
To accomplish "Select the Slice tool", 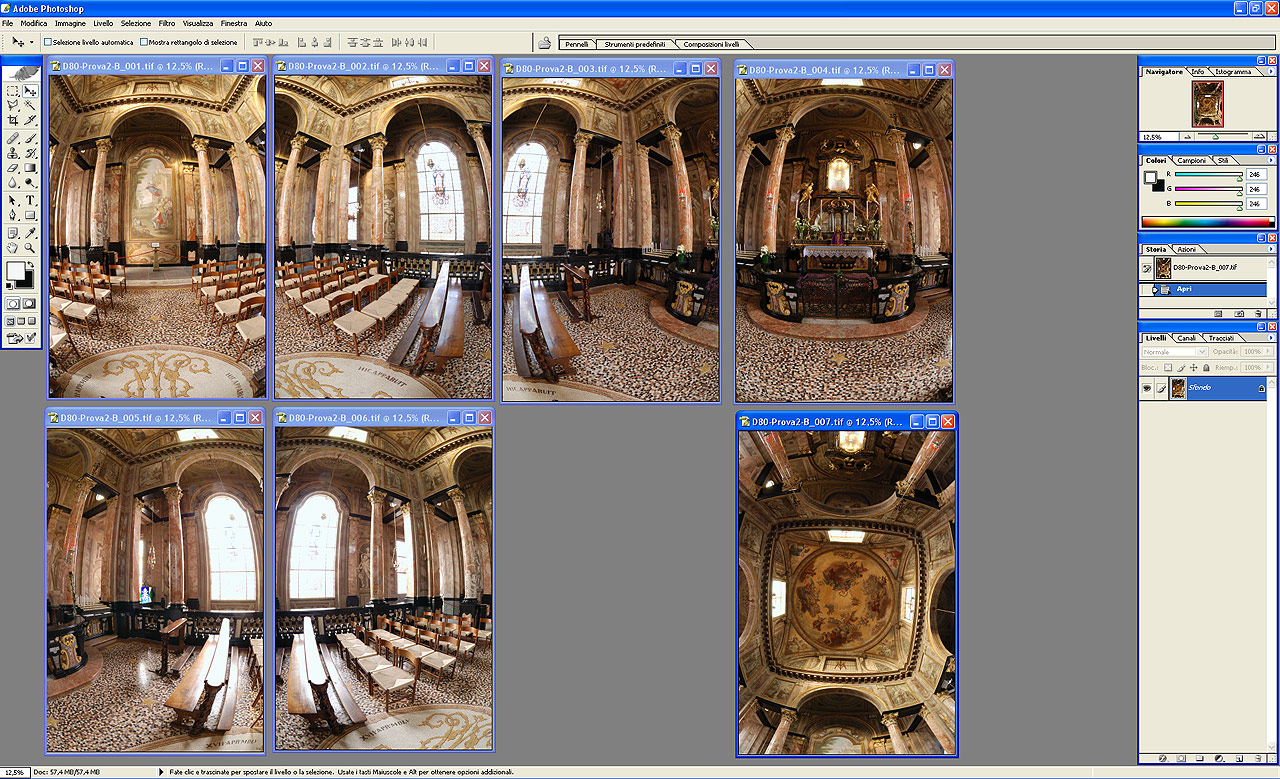I will (x=30, y=119).
